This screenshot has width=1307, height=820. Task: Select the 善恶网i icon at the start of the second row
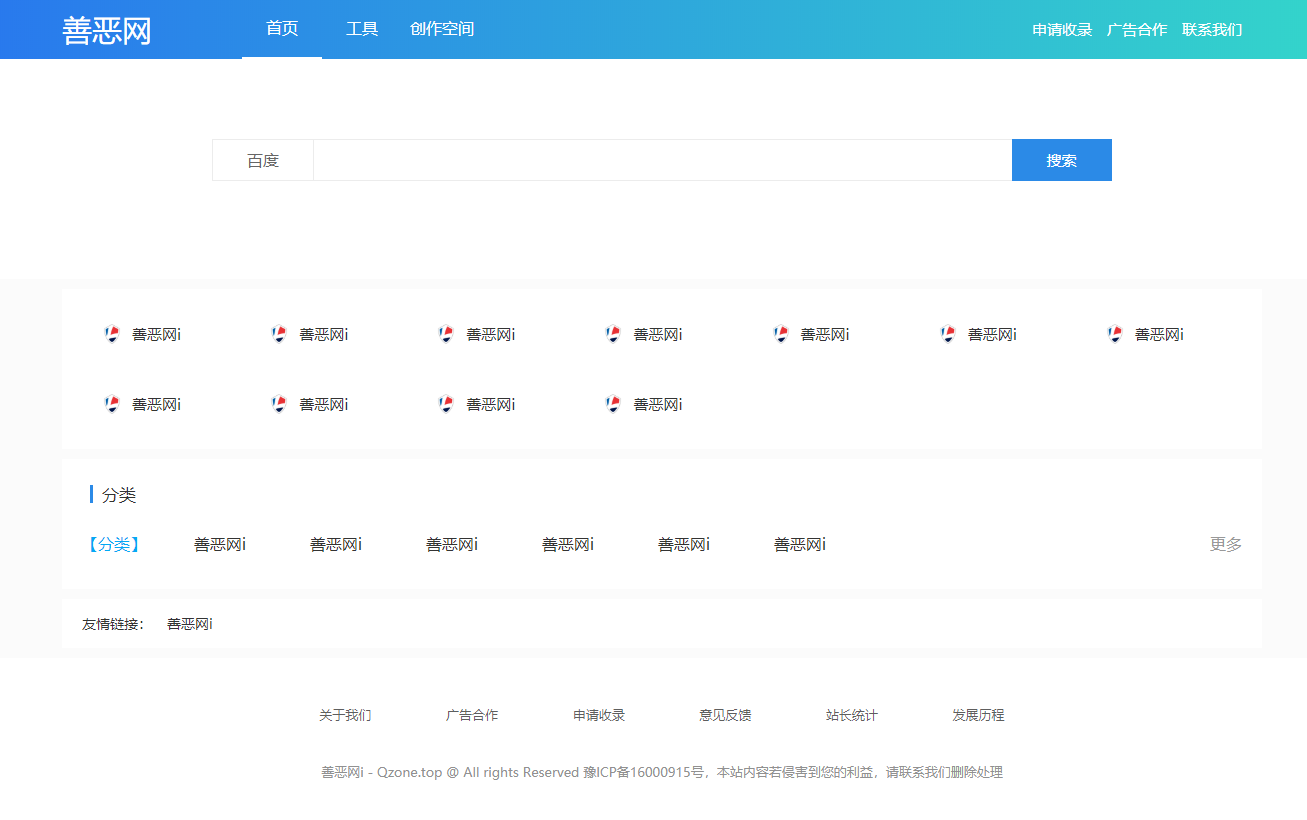tap(145, 404)
